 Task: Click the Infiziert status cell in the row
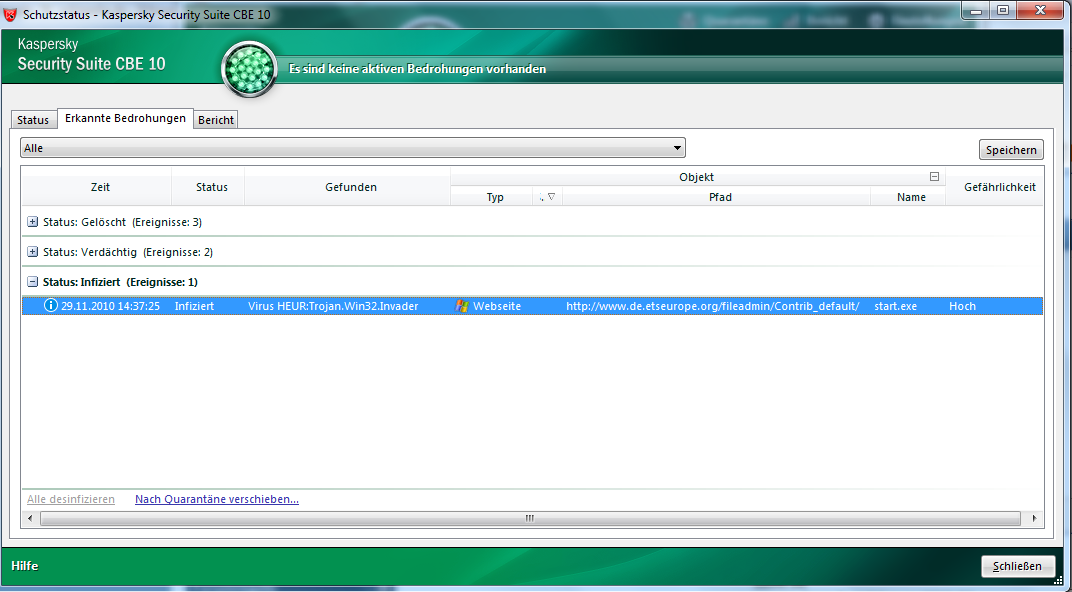(194, 306)
